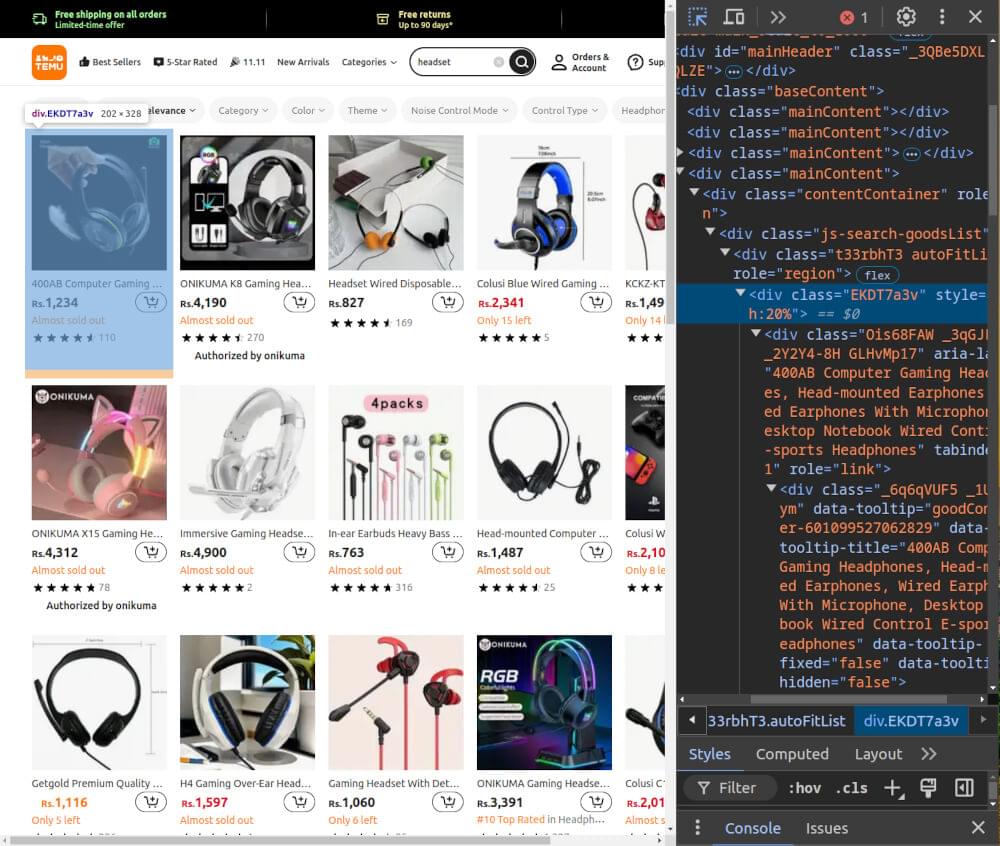Image resolution: width=1000 pixels, height=846 pixels.
Task: Toggle :hov element state pseudo-classes
Action: [805, 788]
